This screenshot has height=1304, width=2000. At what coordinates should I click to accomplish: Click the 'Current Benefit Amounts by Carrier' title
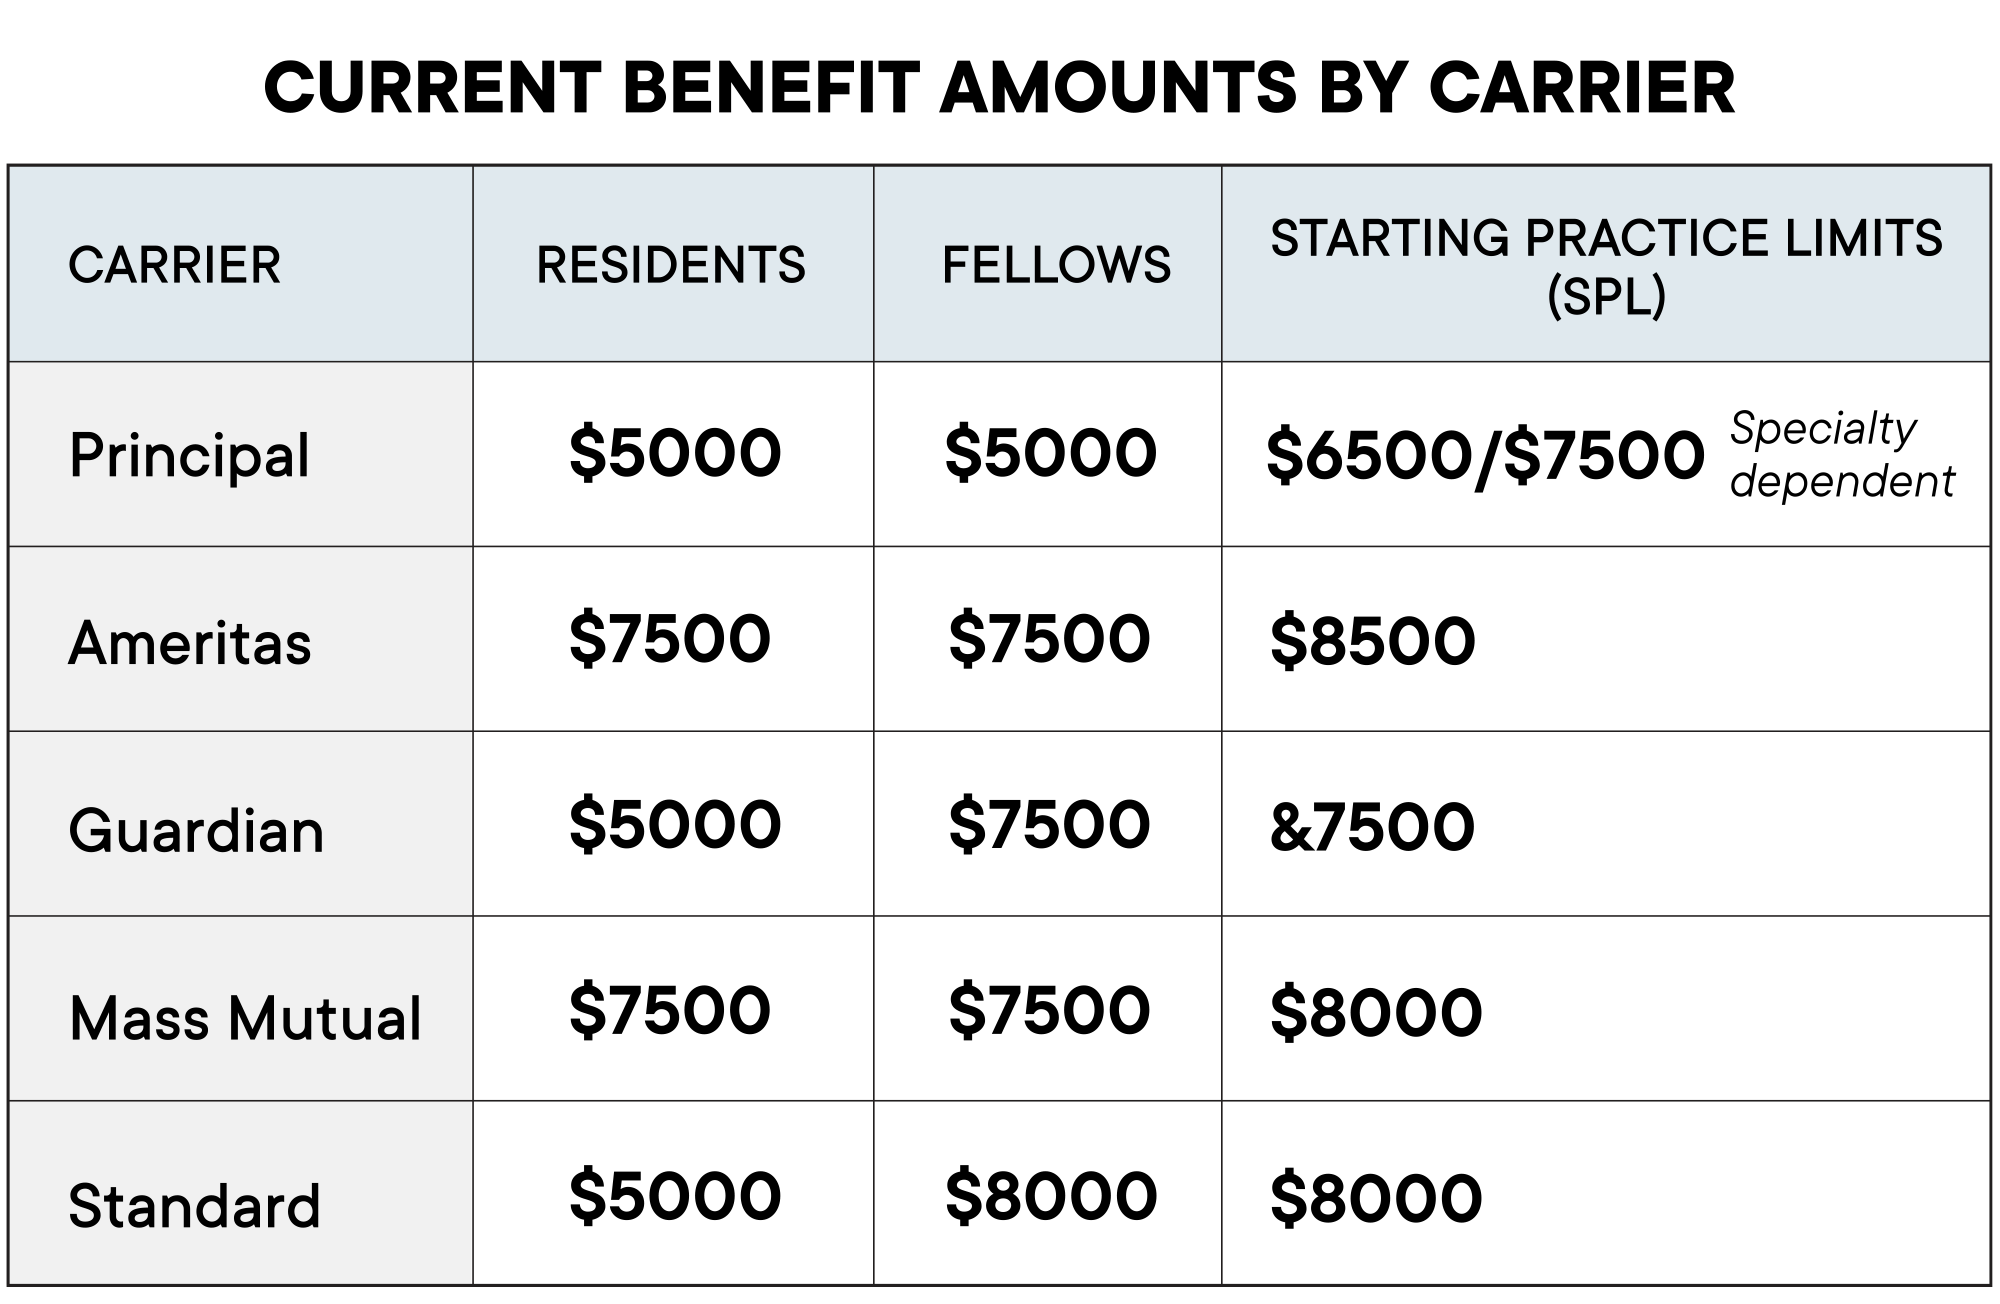pyautogui.click(x=999, y=87)
